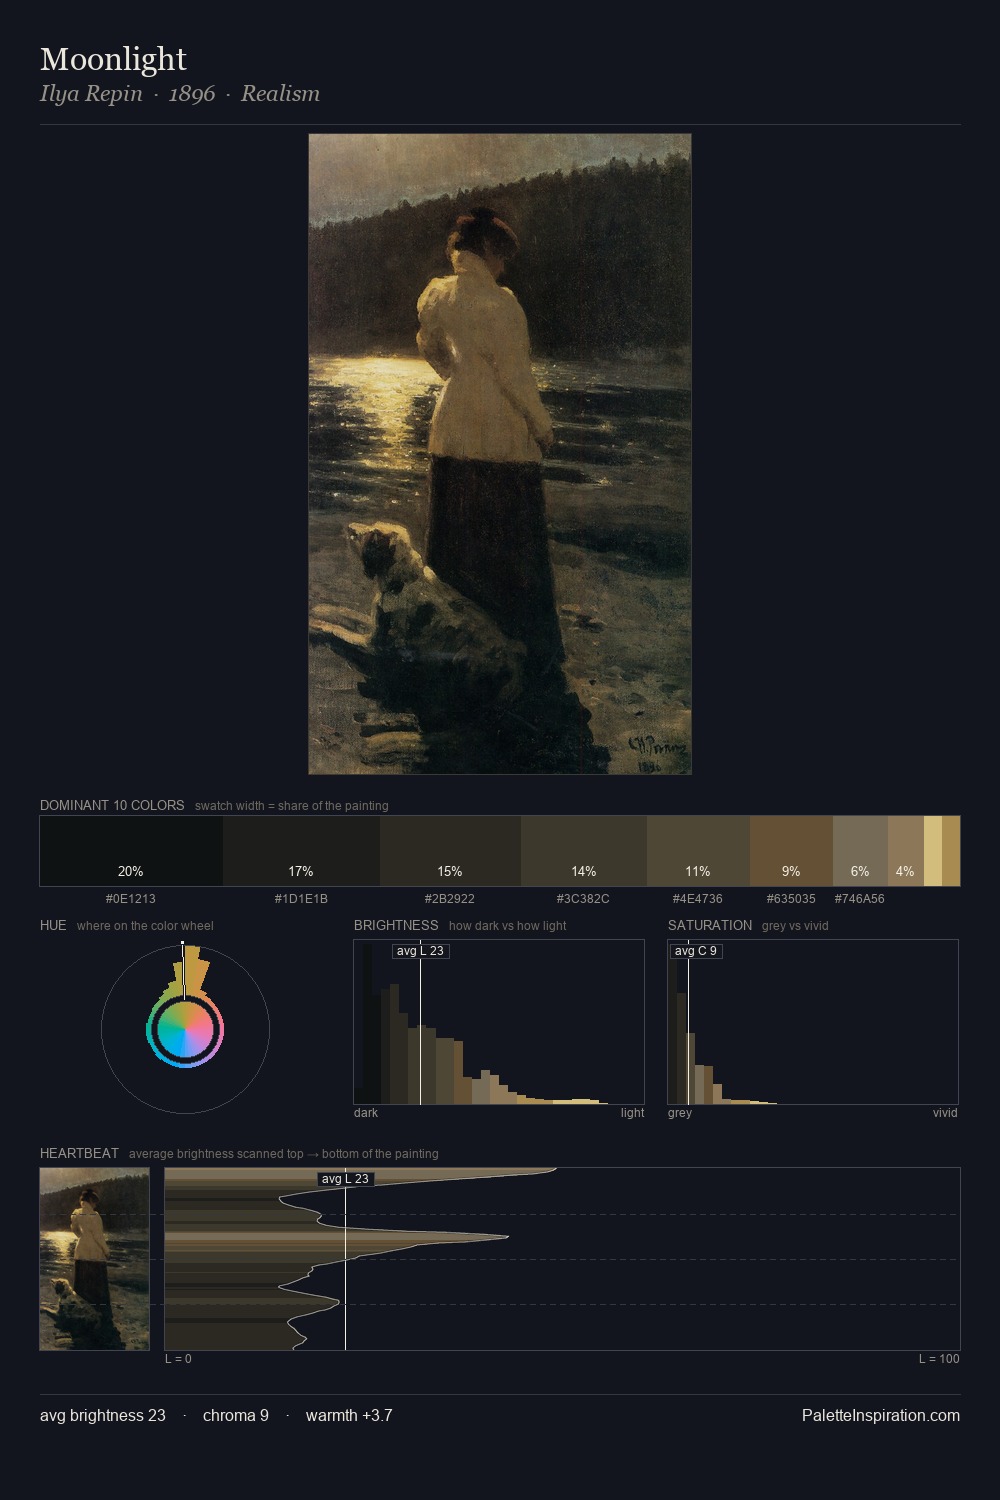Click the 'L = 0' axis label

178,1359
